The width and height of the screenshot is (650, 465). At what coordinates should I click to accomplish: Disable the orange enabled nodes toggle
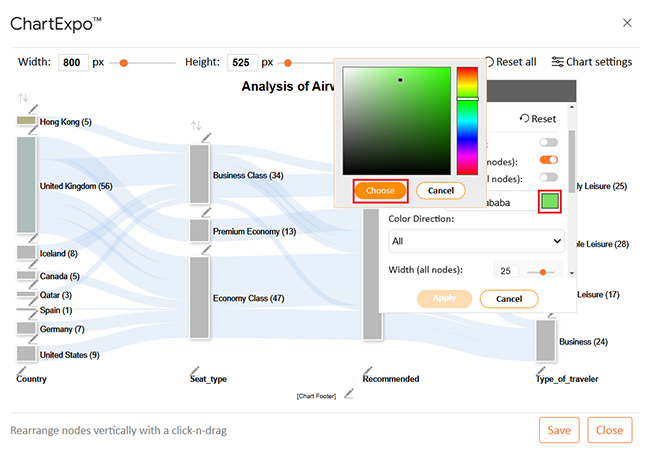point(548,160)
